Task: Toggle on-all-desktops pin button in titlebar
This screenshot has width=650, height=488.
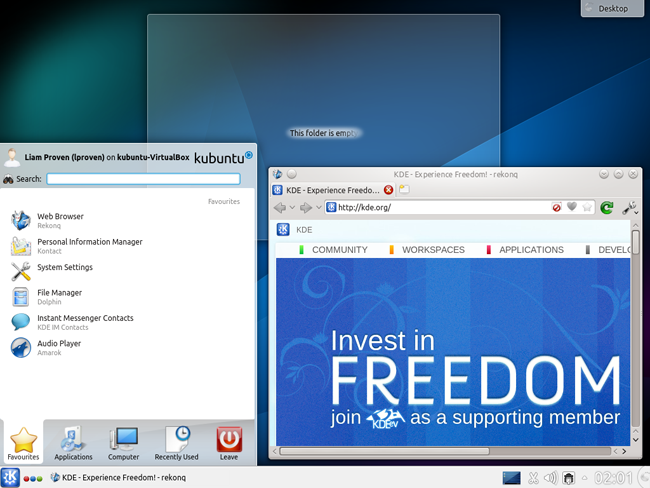Action: 292,174
